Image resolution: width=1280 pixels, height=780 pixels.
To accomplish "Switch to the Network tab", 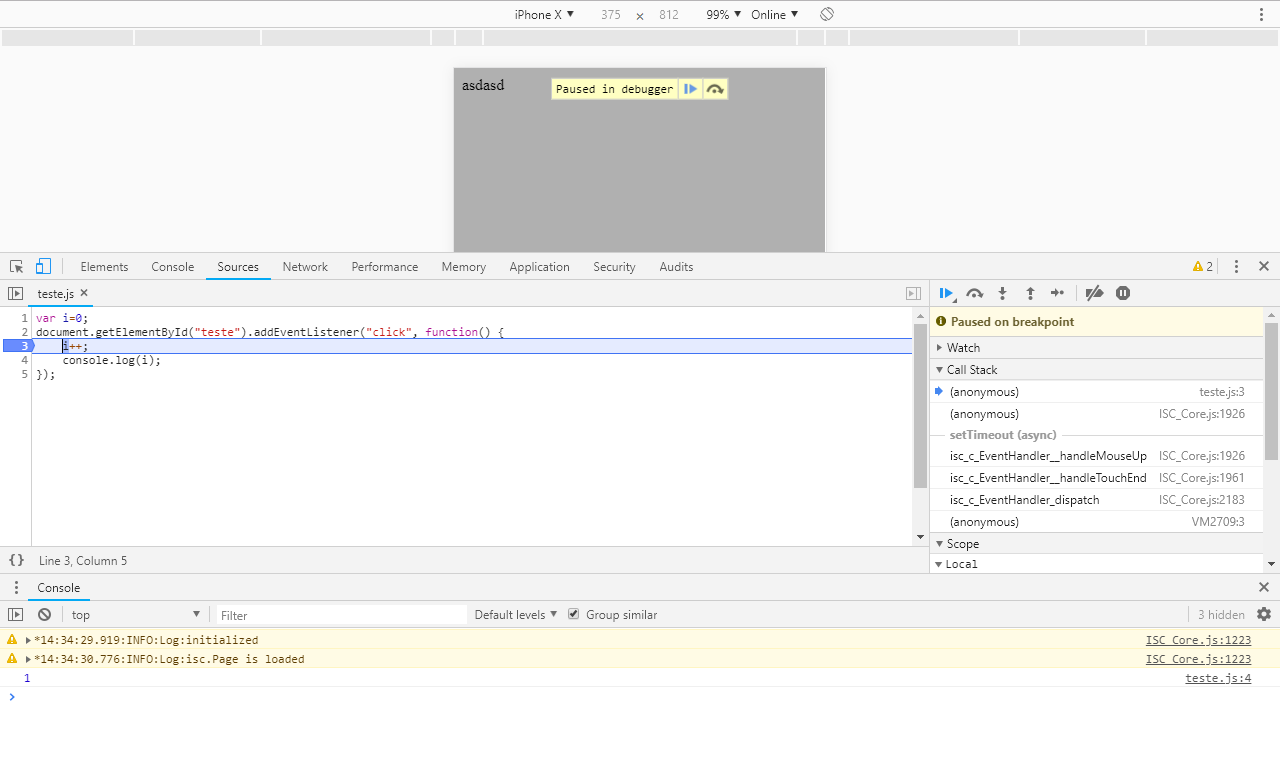I will (305, 267).
